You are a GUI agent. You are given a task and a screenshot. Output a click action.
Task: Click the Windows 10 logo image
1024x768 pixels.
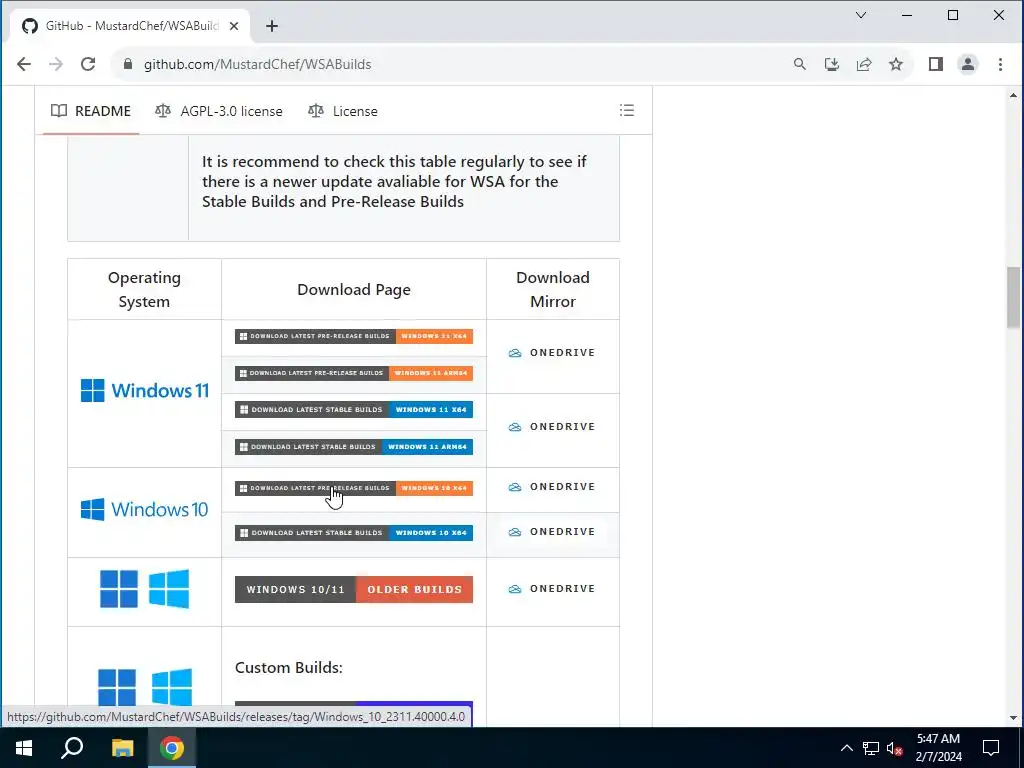click(x=144, y=509)
